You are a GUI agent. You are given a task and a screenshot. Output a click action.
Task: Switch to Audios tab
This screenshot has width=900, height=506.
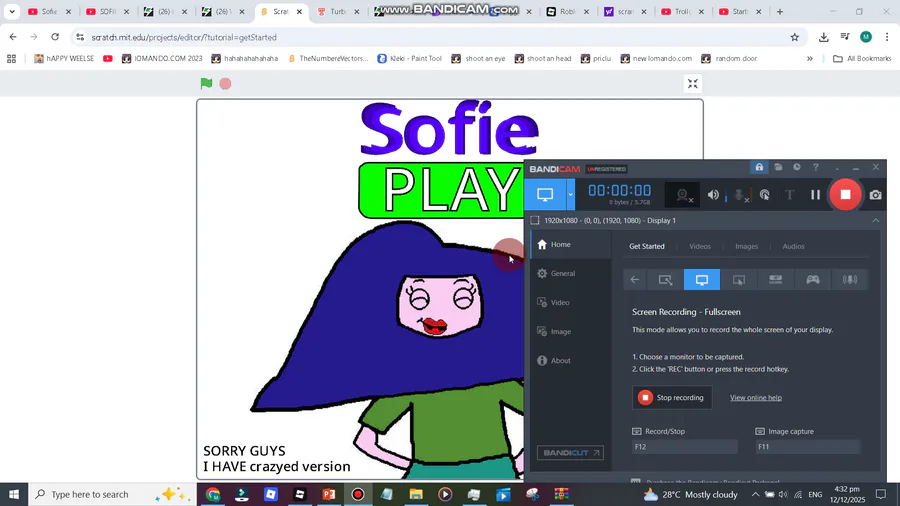(x=793, y=246)
